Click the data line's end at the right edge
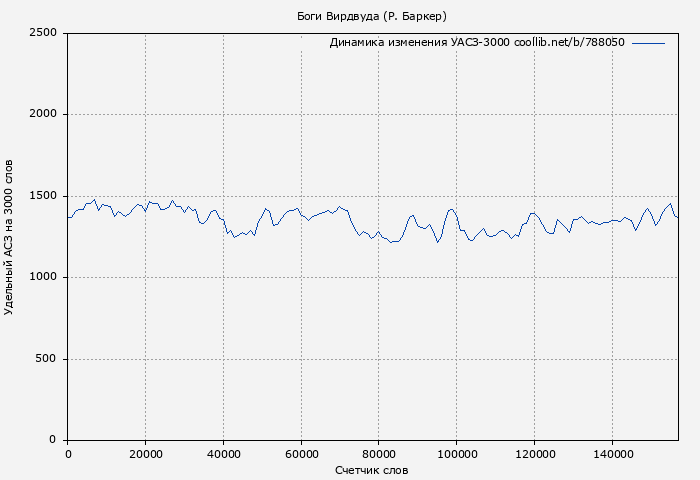 coord(677,217)
